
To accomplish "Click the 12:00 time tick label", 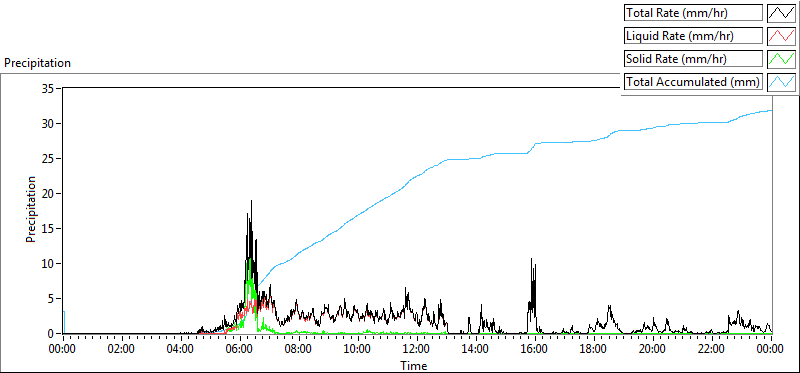I will tap(416, 350).
